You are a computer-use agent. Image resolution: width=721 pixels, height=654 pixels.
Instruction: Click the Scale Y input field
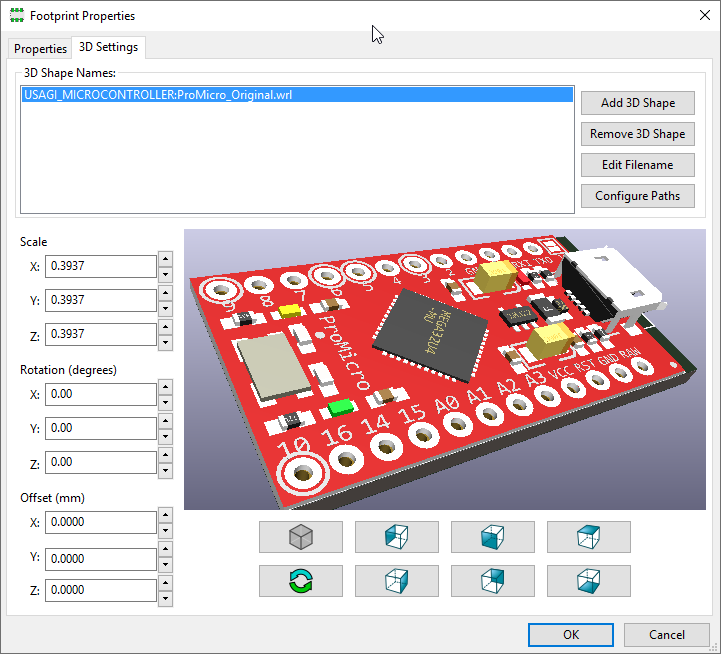[x=101, y=300]
